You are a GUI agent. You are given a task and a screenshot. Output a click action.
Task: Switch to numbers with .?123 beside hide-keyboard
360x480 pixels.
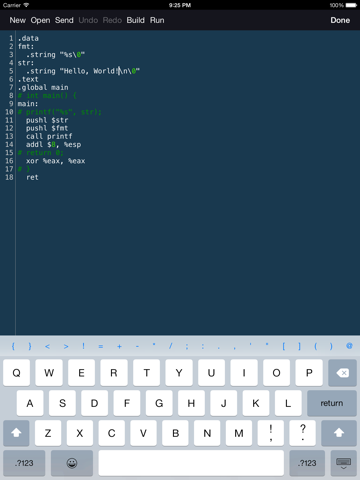click(x=307, y=463)
